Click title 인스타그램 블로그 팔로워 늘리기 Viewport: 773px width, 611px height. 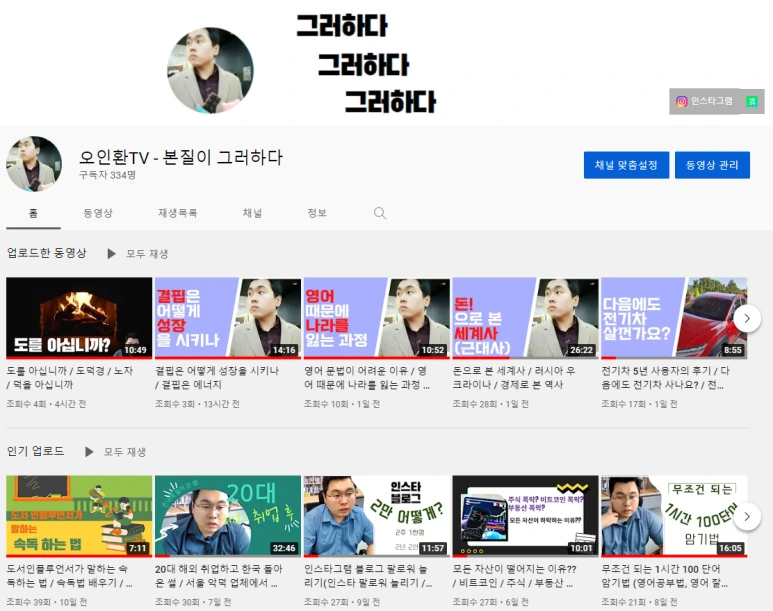pyautogui.click(x=368, y=575)
